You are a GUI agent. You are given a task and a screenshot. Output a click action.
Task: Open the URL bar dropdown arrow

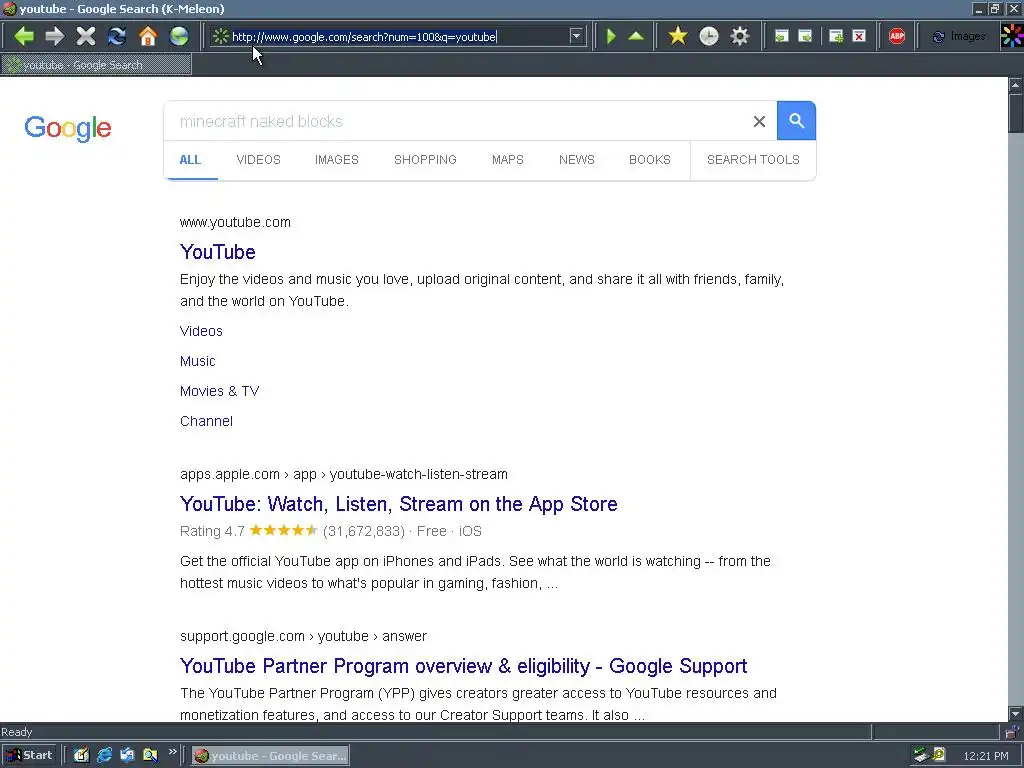[576, 36]
